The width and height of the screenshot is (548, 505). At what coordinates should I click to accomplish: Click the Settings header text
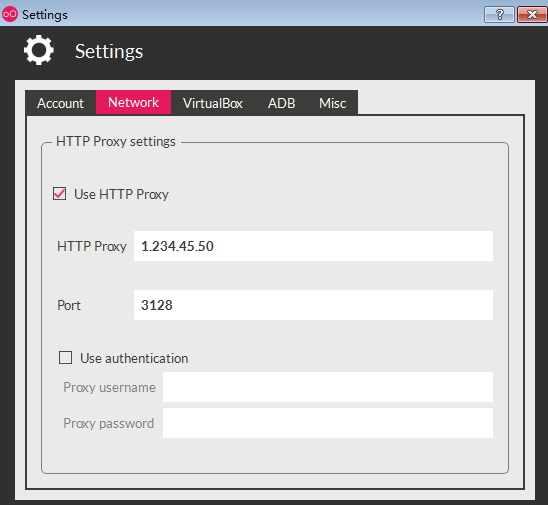(109, 52)
